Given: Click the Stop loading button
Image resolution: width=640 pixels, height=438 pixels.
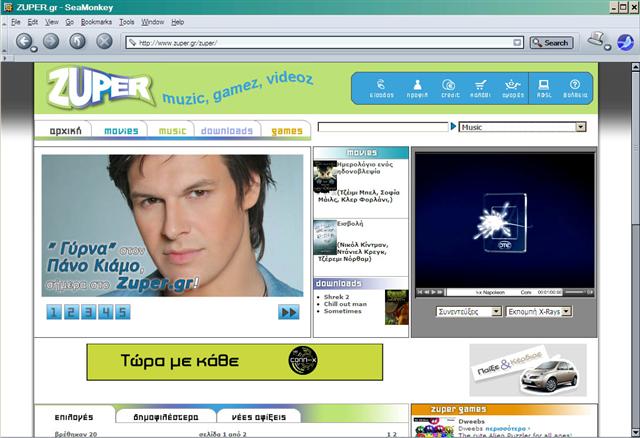Looking at the screenshot, I should point(104,42).
